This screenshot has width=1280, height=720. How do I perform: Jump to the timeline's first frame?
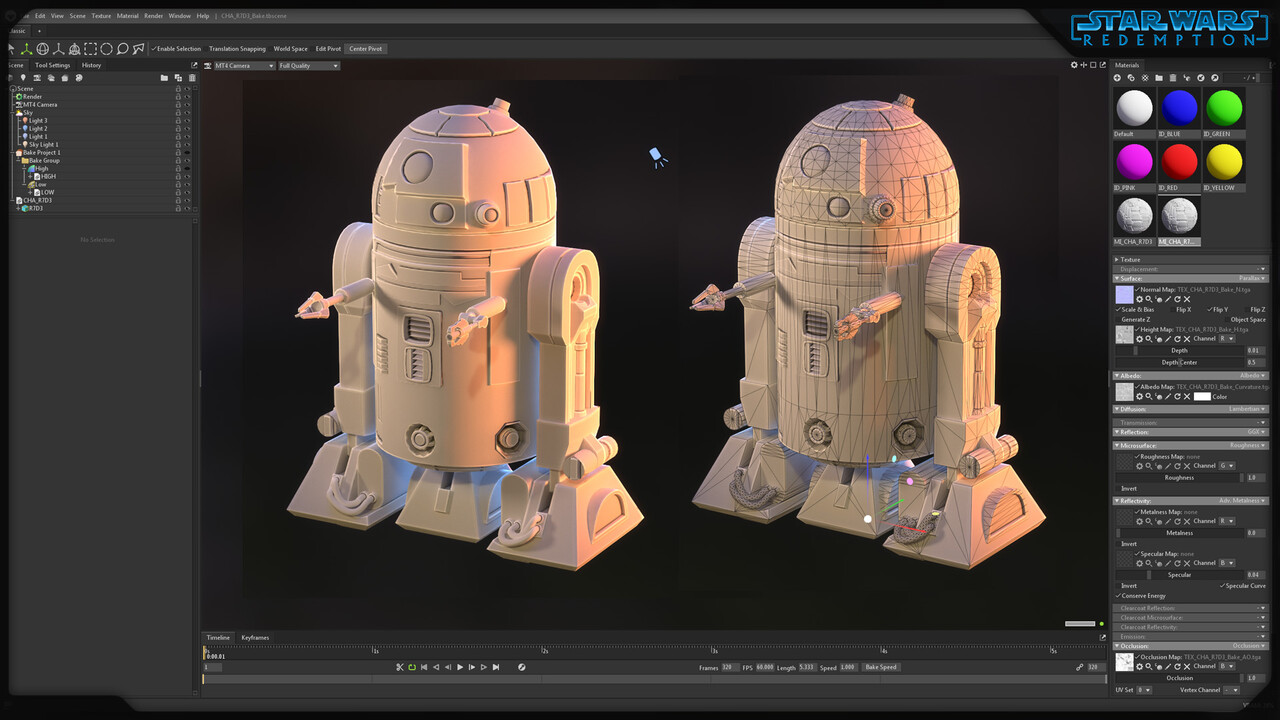tap(424, 667)
